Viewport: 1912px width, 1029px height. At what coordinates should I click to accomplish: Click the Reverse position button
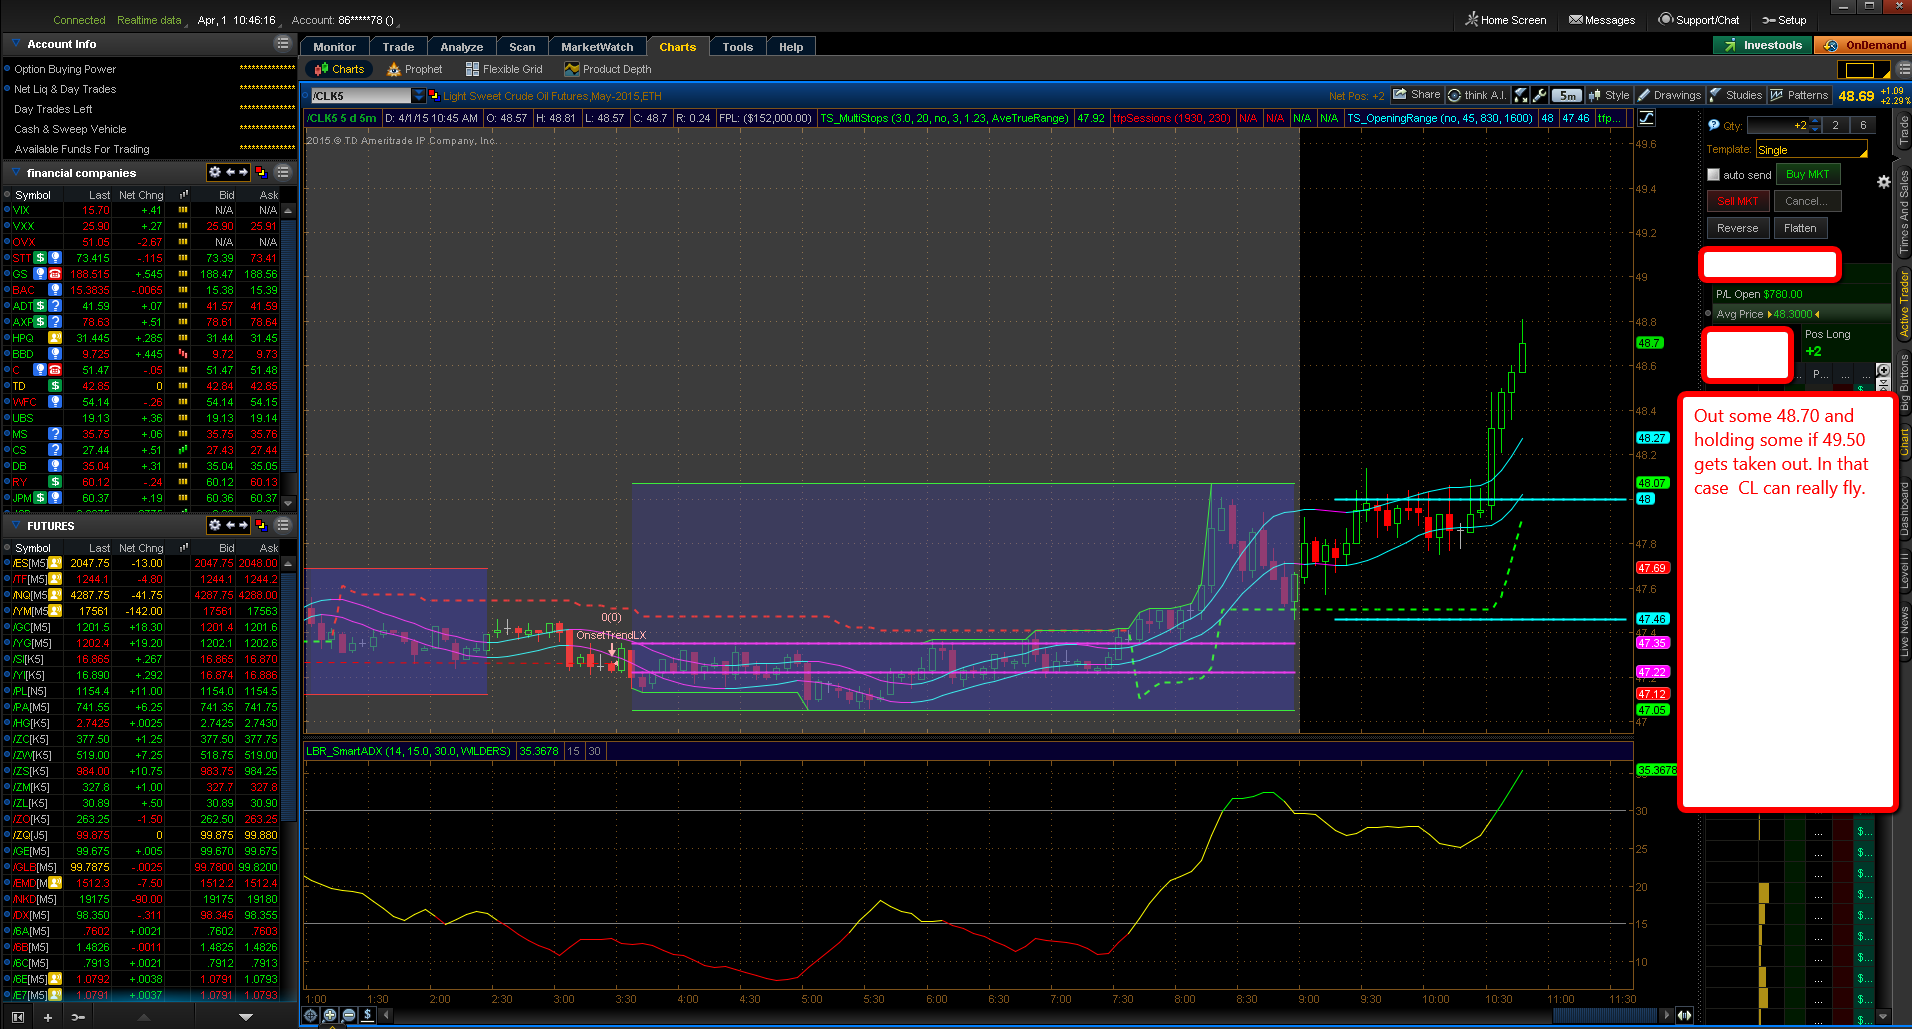(1737, 228)
